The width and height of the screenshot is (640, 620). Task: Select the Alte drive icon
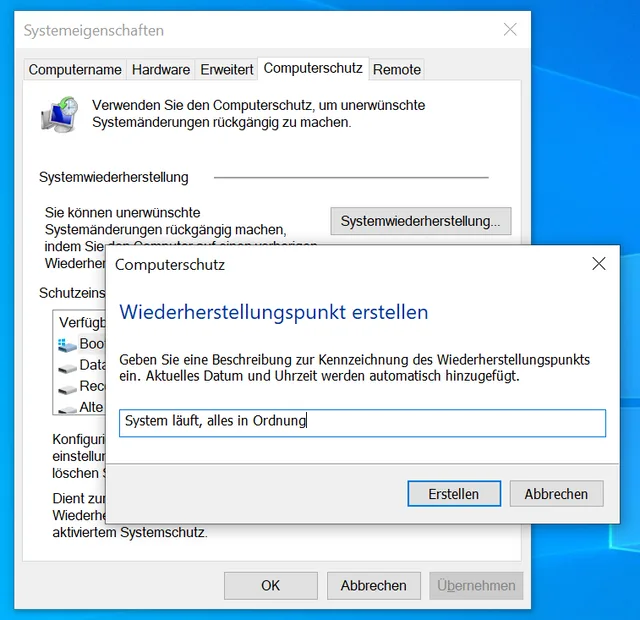[x=67, y=409]
